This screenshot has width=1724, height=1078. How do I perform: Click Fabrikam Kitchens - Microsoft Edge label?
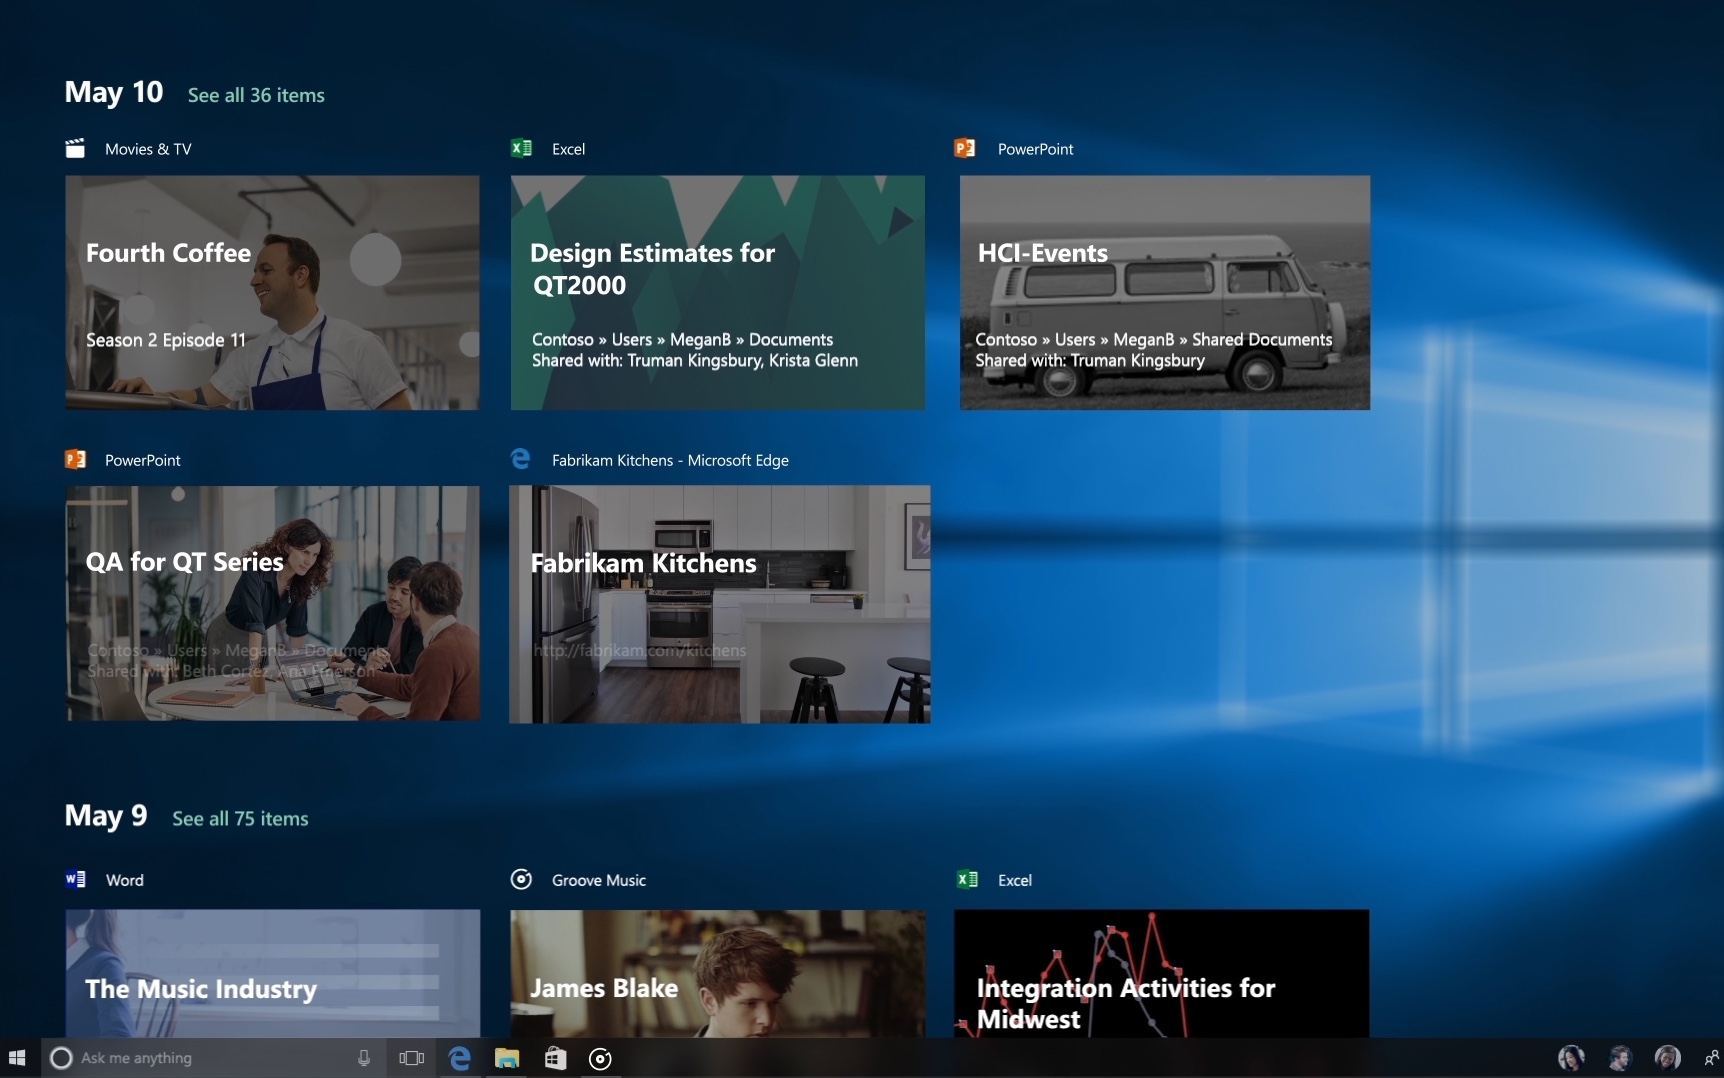pyautogui.click(x=670, y=460)
